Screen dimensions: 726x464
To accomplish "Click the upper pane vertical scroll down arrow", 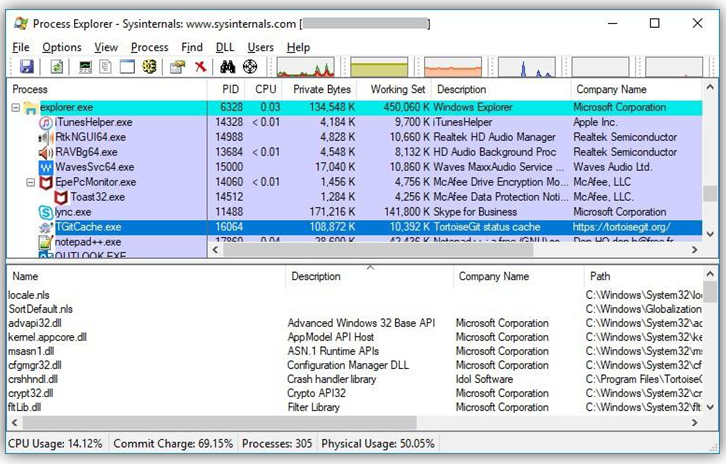I will 710,234.
